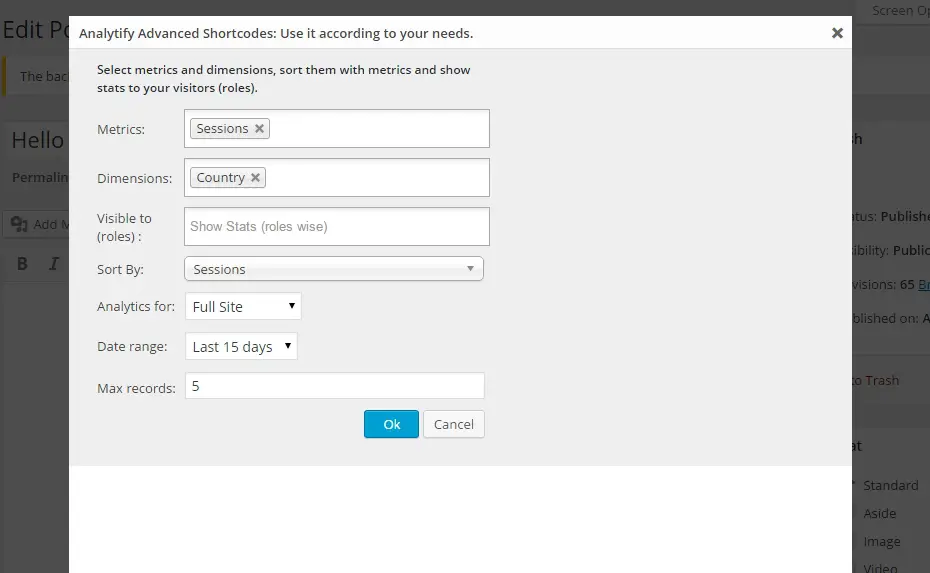The image size is (930, 573).
Task: Open the Date range Last 15 days dropdown
Action: coord(241,346)
